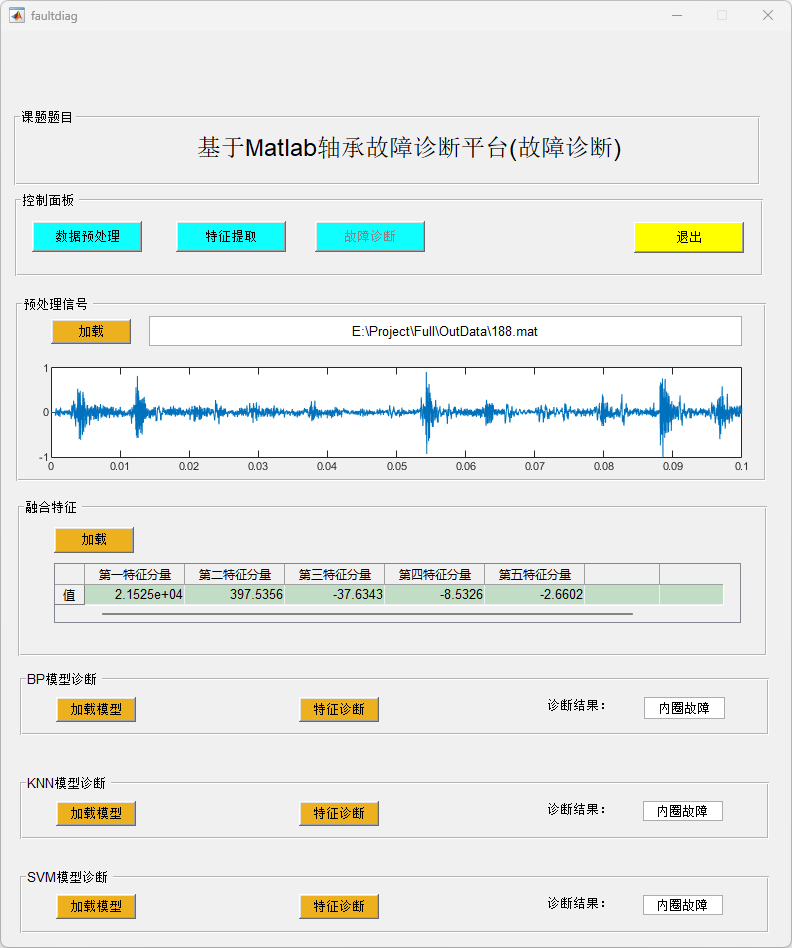Open the 特征提取 feature extraction module
Viewport: 792px width, 948px height.
tap(231, 236)
